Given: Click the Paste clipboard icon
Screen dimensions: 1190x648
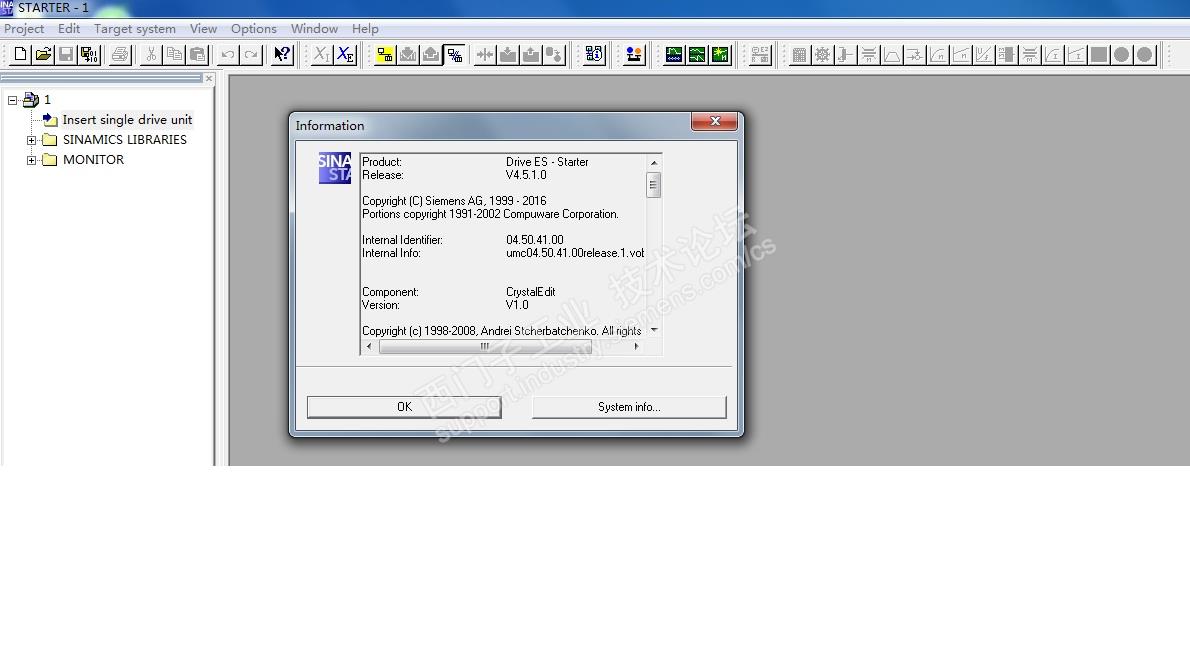Looking at the screenshot, I should coord(197,55).
